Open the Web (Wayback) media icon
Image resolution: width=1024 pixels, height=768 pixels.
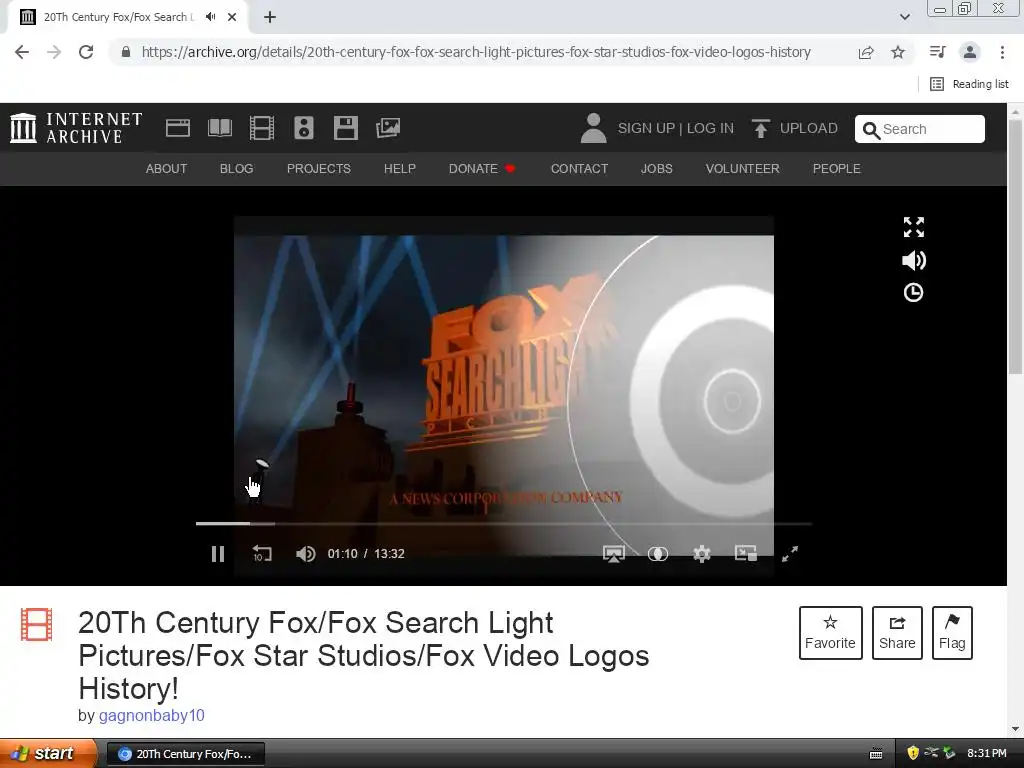(x=178, y=128)
